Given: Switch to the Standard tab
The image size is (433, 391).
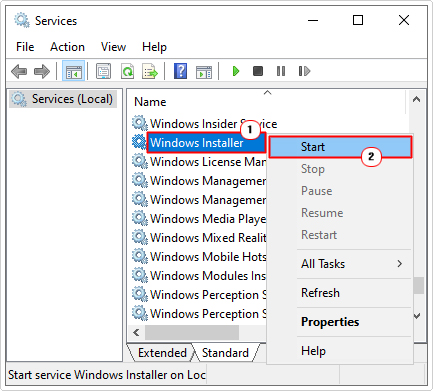Looking at the screenshot, I should tap(226, 353).
